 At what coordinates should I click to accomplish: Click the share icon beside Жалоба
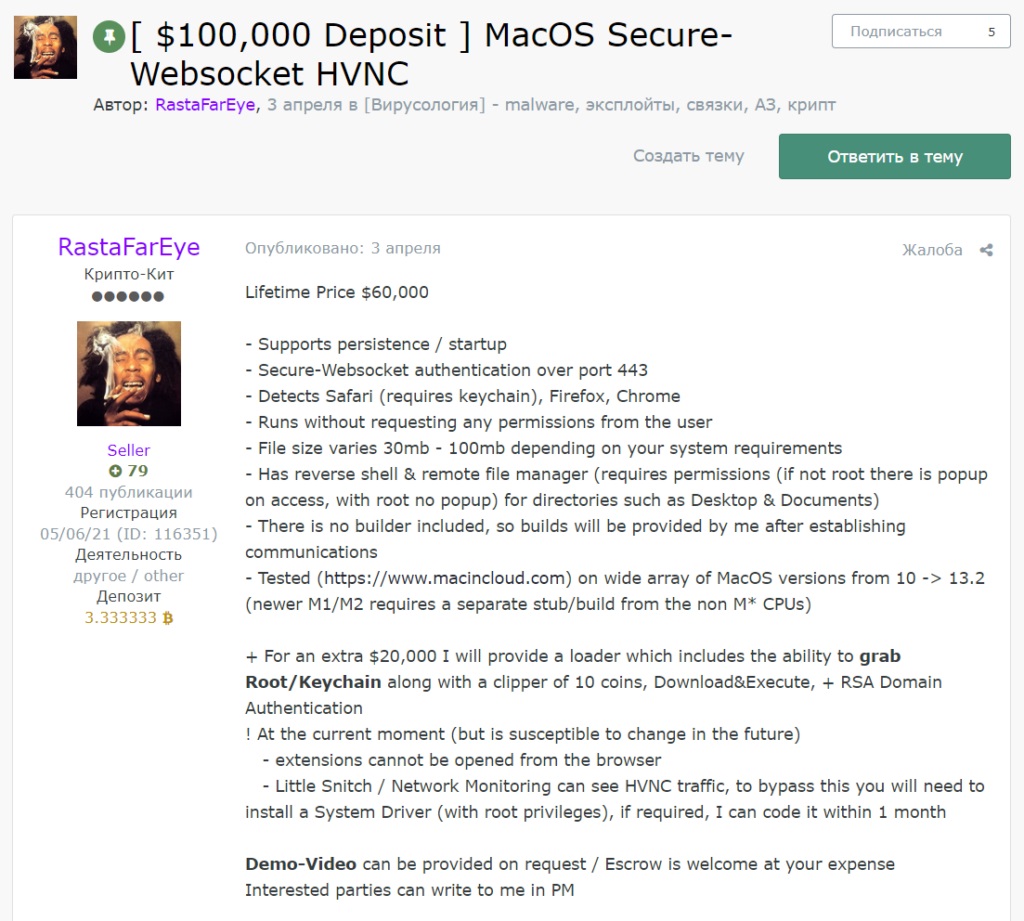click(x=986, y=250)
